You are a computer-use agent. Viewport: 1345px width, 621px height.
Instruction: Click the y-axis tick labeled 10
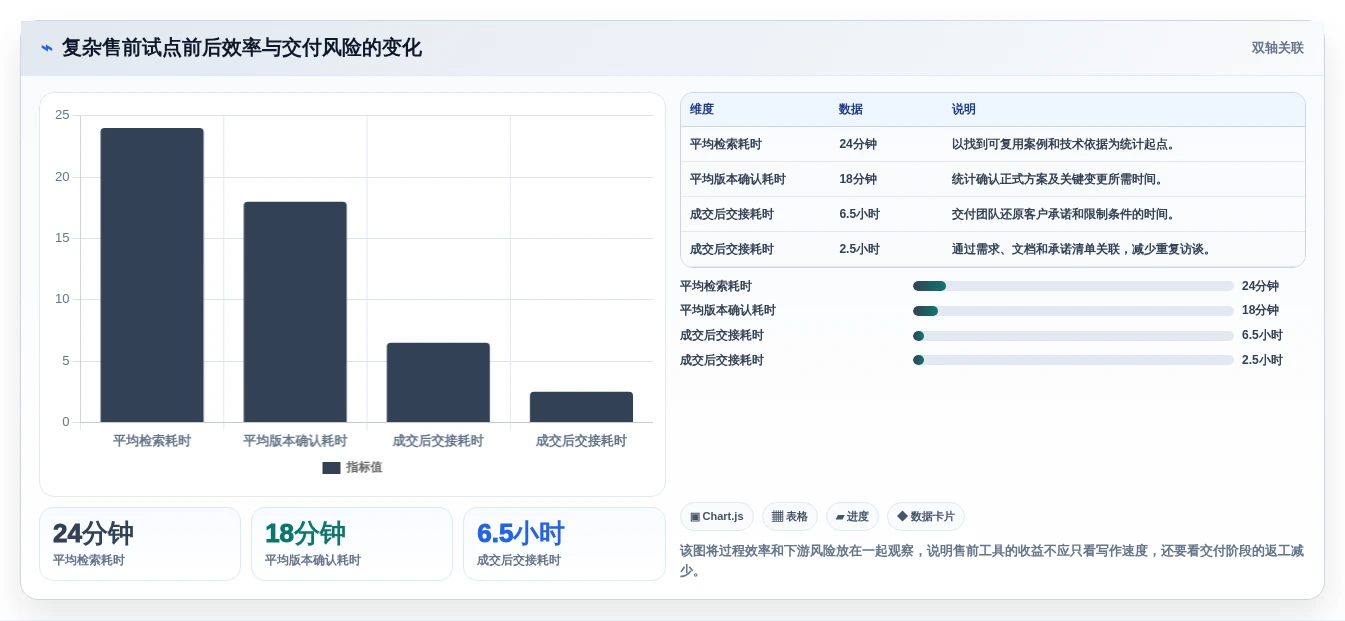pos(62,299)
